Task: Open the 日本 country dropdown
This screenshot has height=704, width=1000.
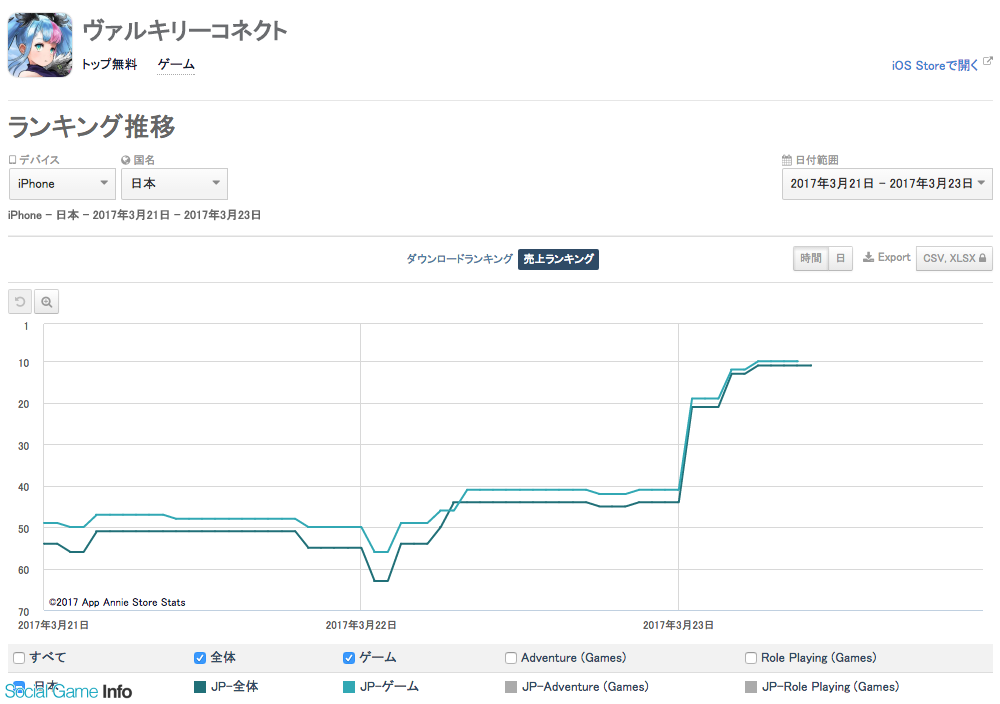Action: pyautogui.click(x=174, y=184)
